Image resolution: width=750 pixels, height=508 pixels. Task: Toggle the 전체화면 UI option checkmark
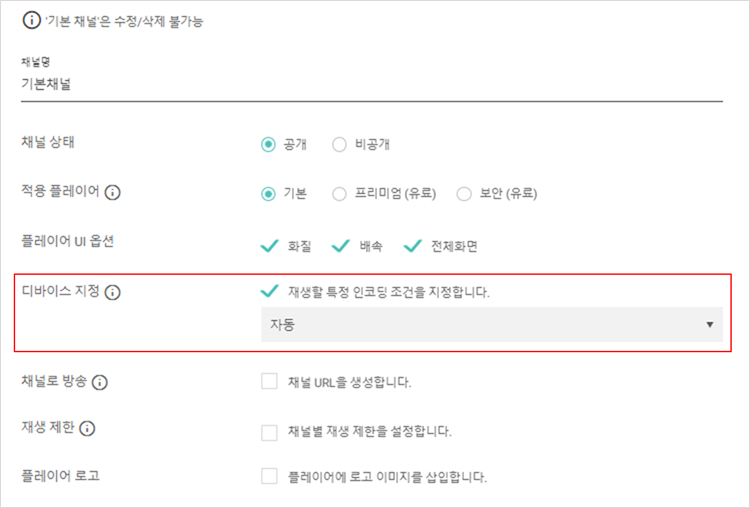pyautogui.click(x=412, y=246)
